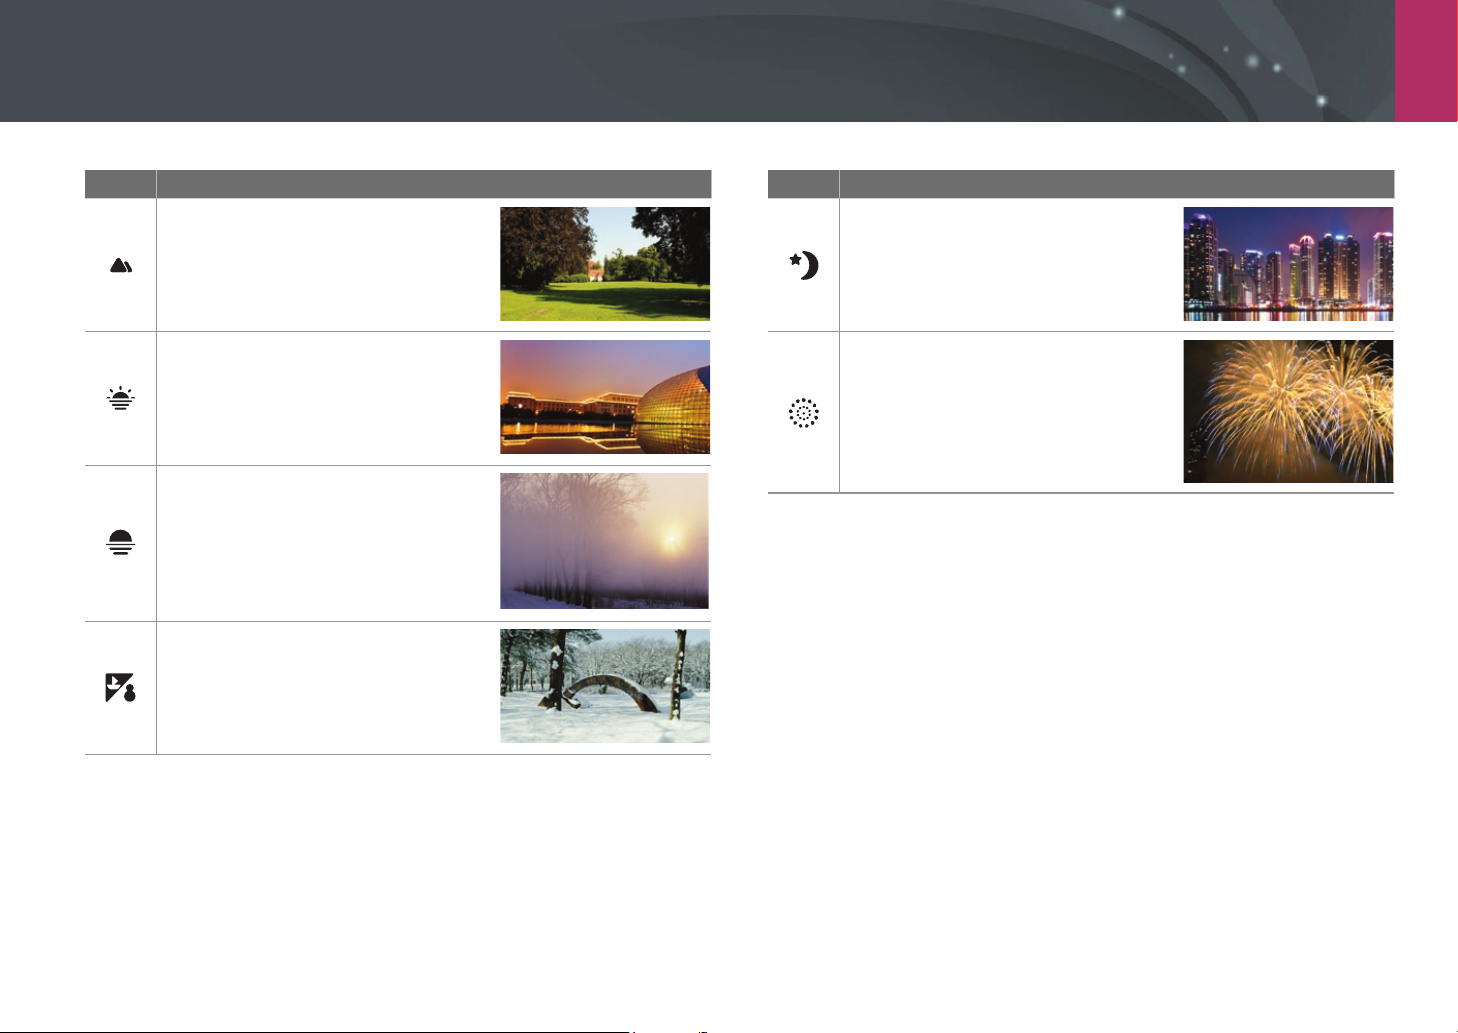Choose the Sunset scene icon with rays
The width and height of the screenshot is (1458, 1033).
[121, 399]
